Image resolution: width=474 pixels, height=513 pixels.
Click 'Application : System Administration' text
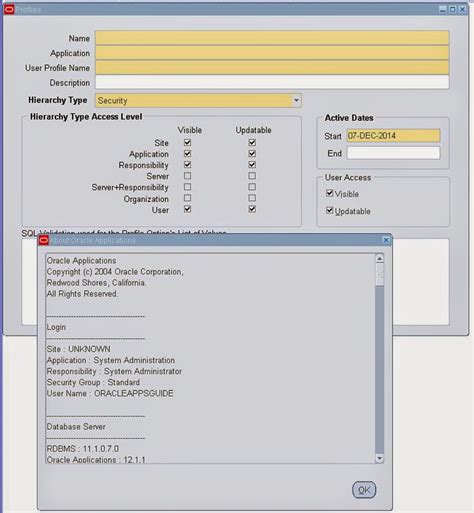(x=111, y=360)
